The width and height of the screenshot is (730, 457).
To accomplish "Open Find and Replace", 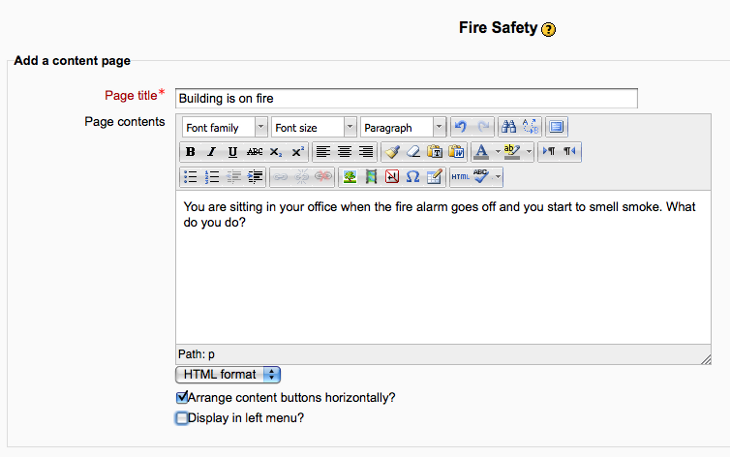I will click(x=530, y=127).
